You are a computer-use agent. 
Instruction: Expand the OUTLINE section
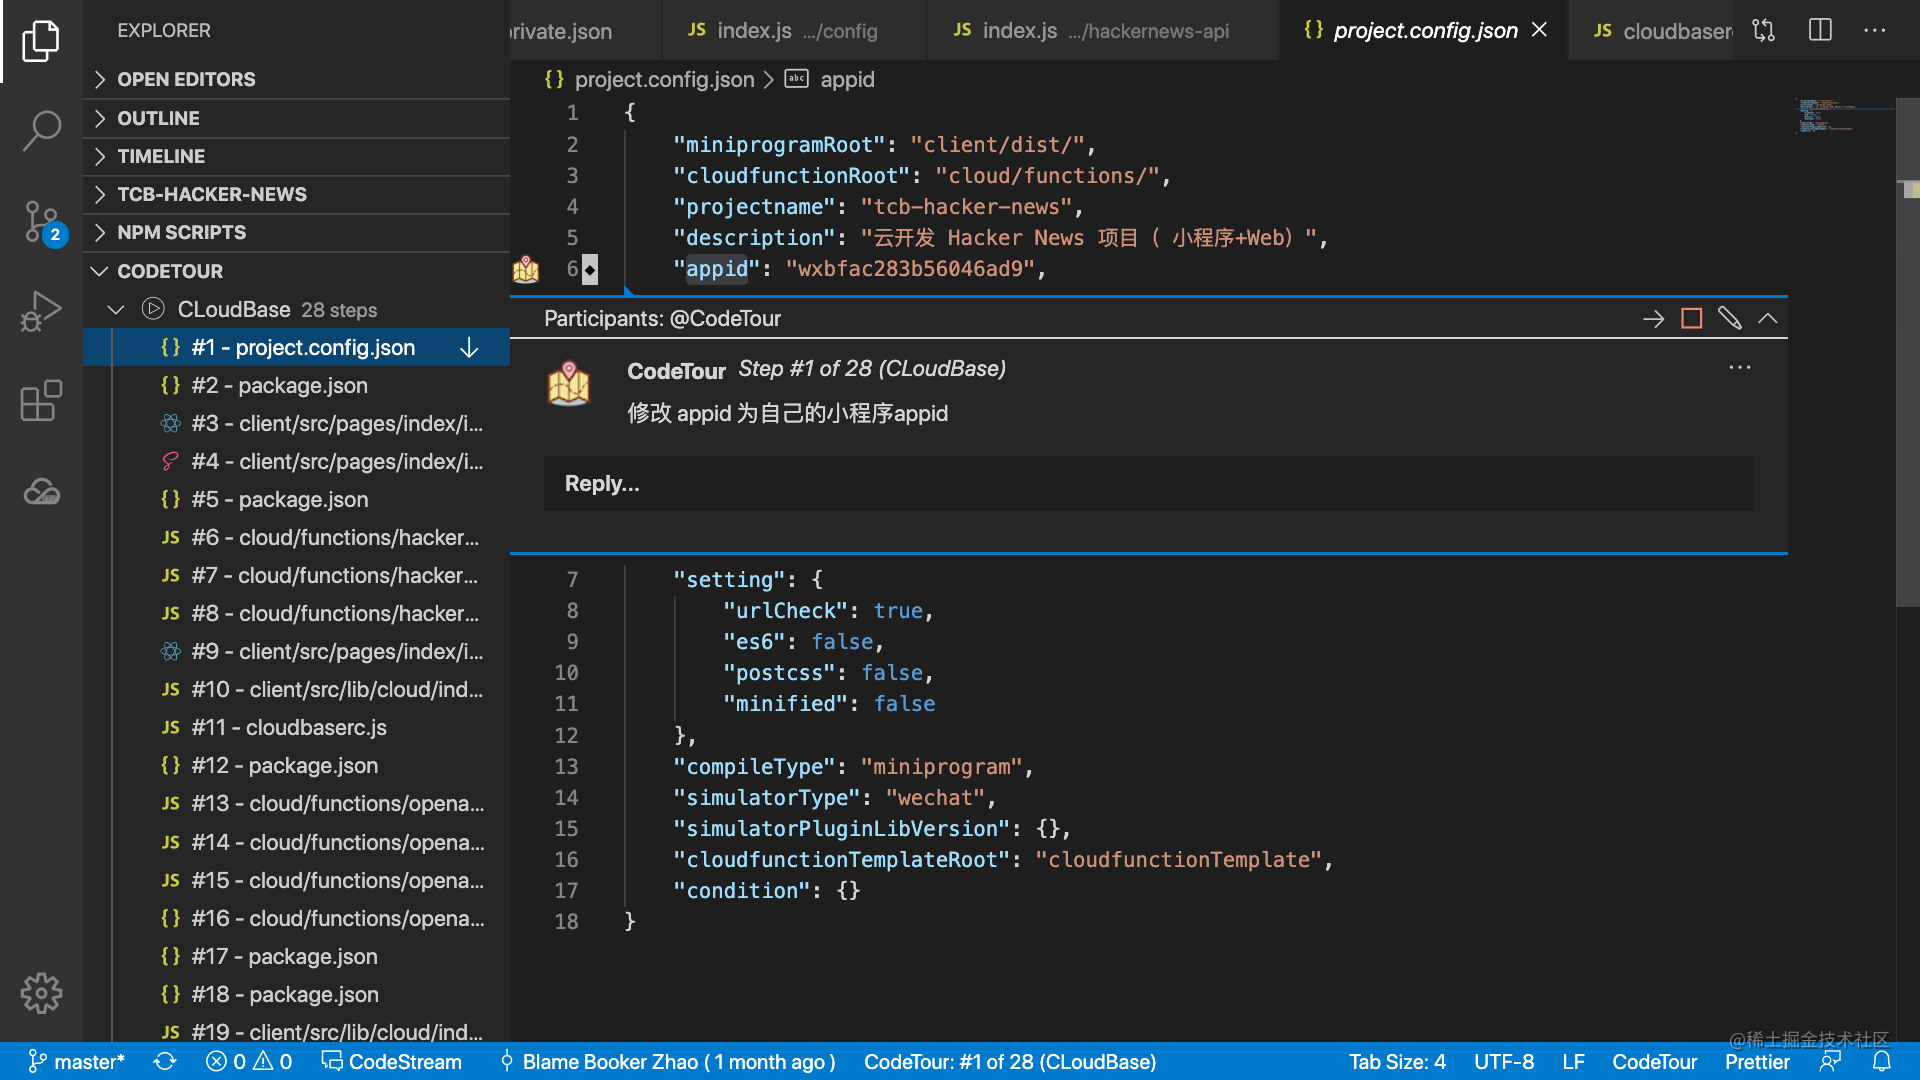(x=296, y=118)
